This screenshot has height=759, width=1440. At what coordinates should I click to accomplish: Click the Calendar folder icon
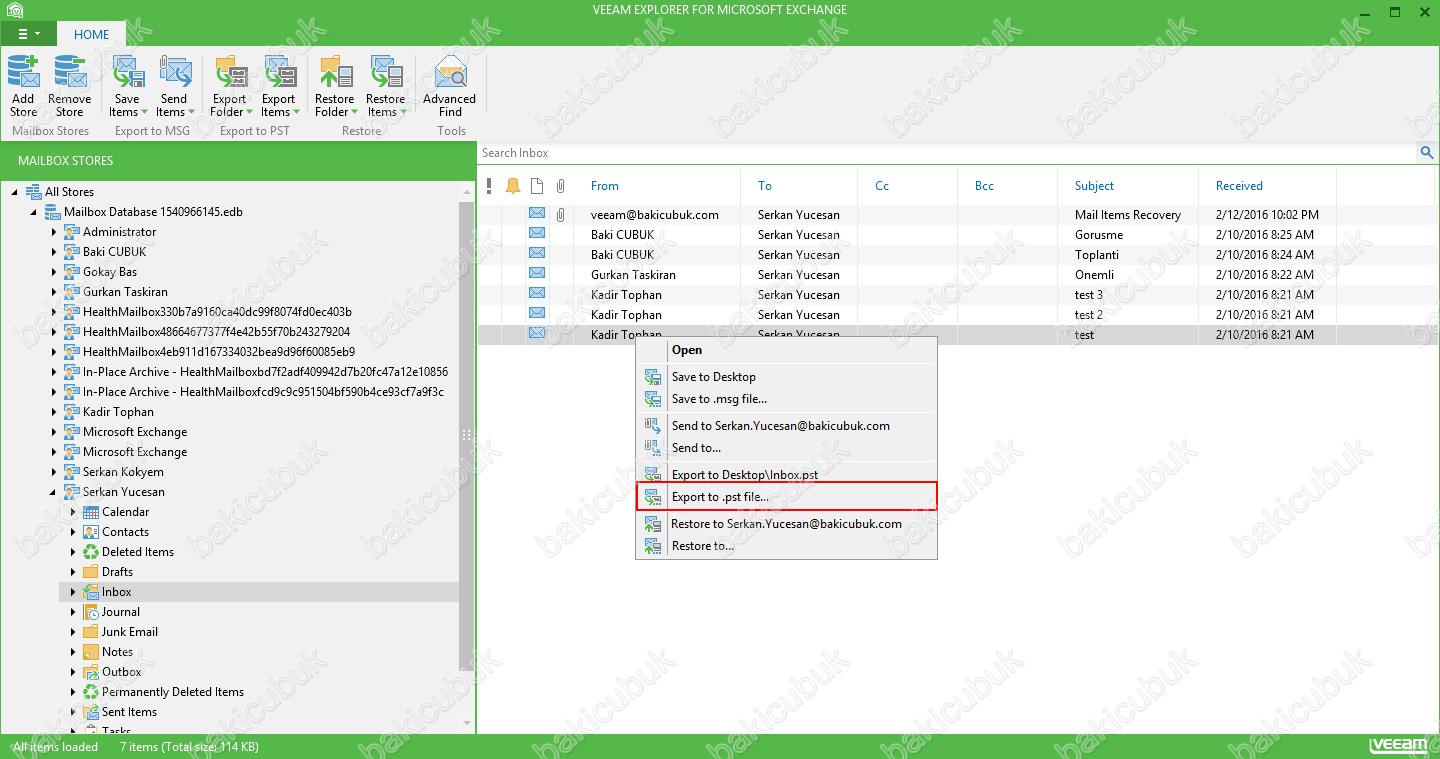[91, 512]
